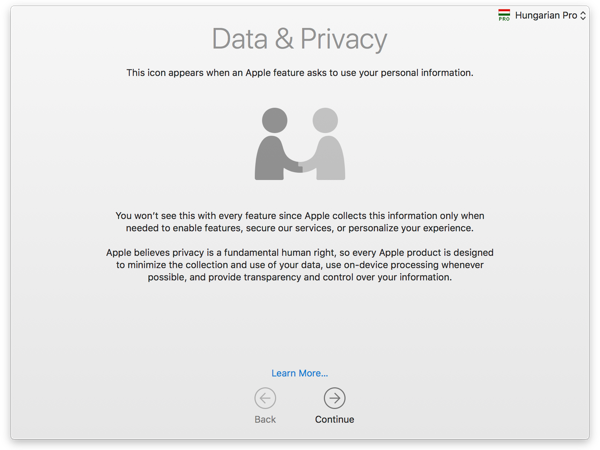Viewport: 600px width, 450px height.
Task: Click the "personalize your experience" text line
Action: pyautogui.click(x=300, y=228)
